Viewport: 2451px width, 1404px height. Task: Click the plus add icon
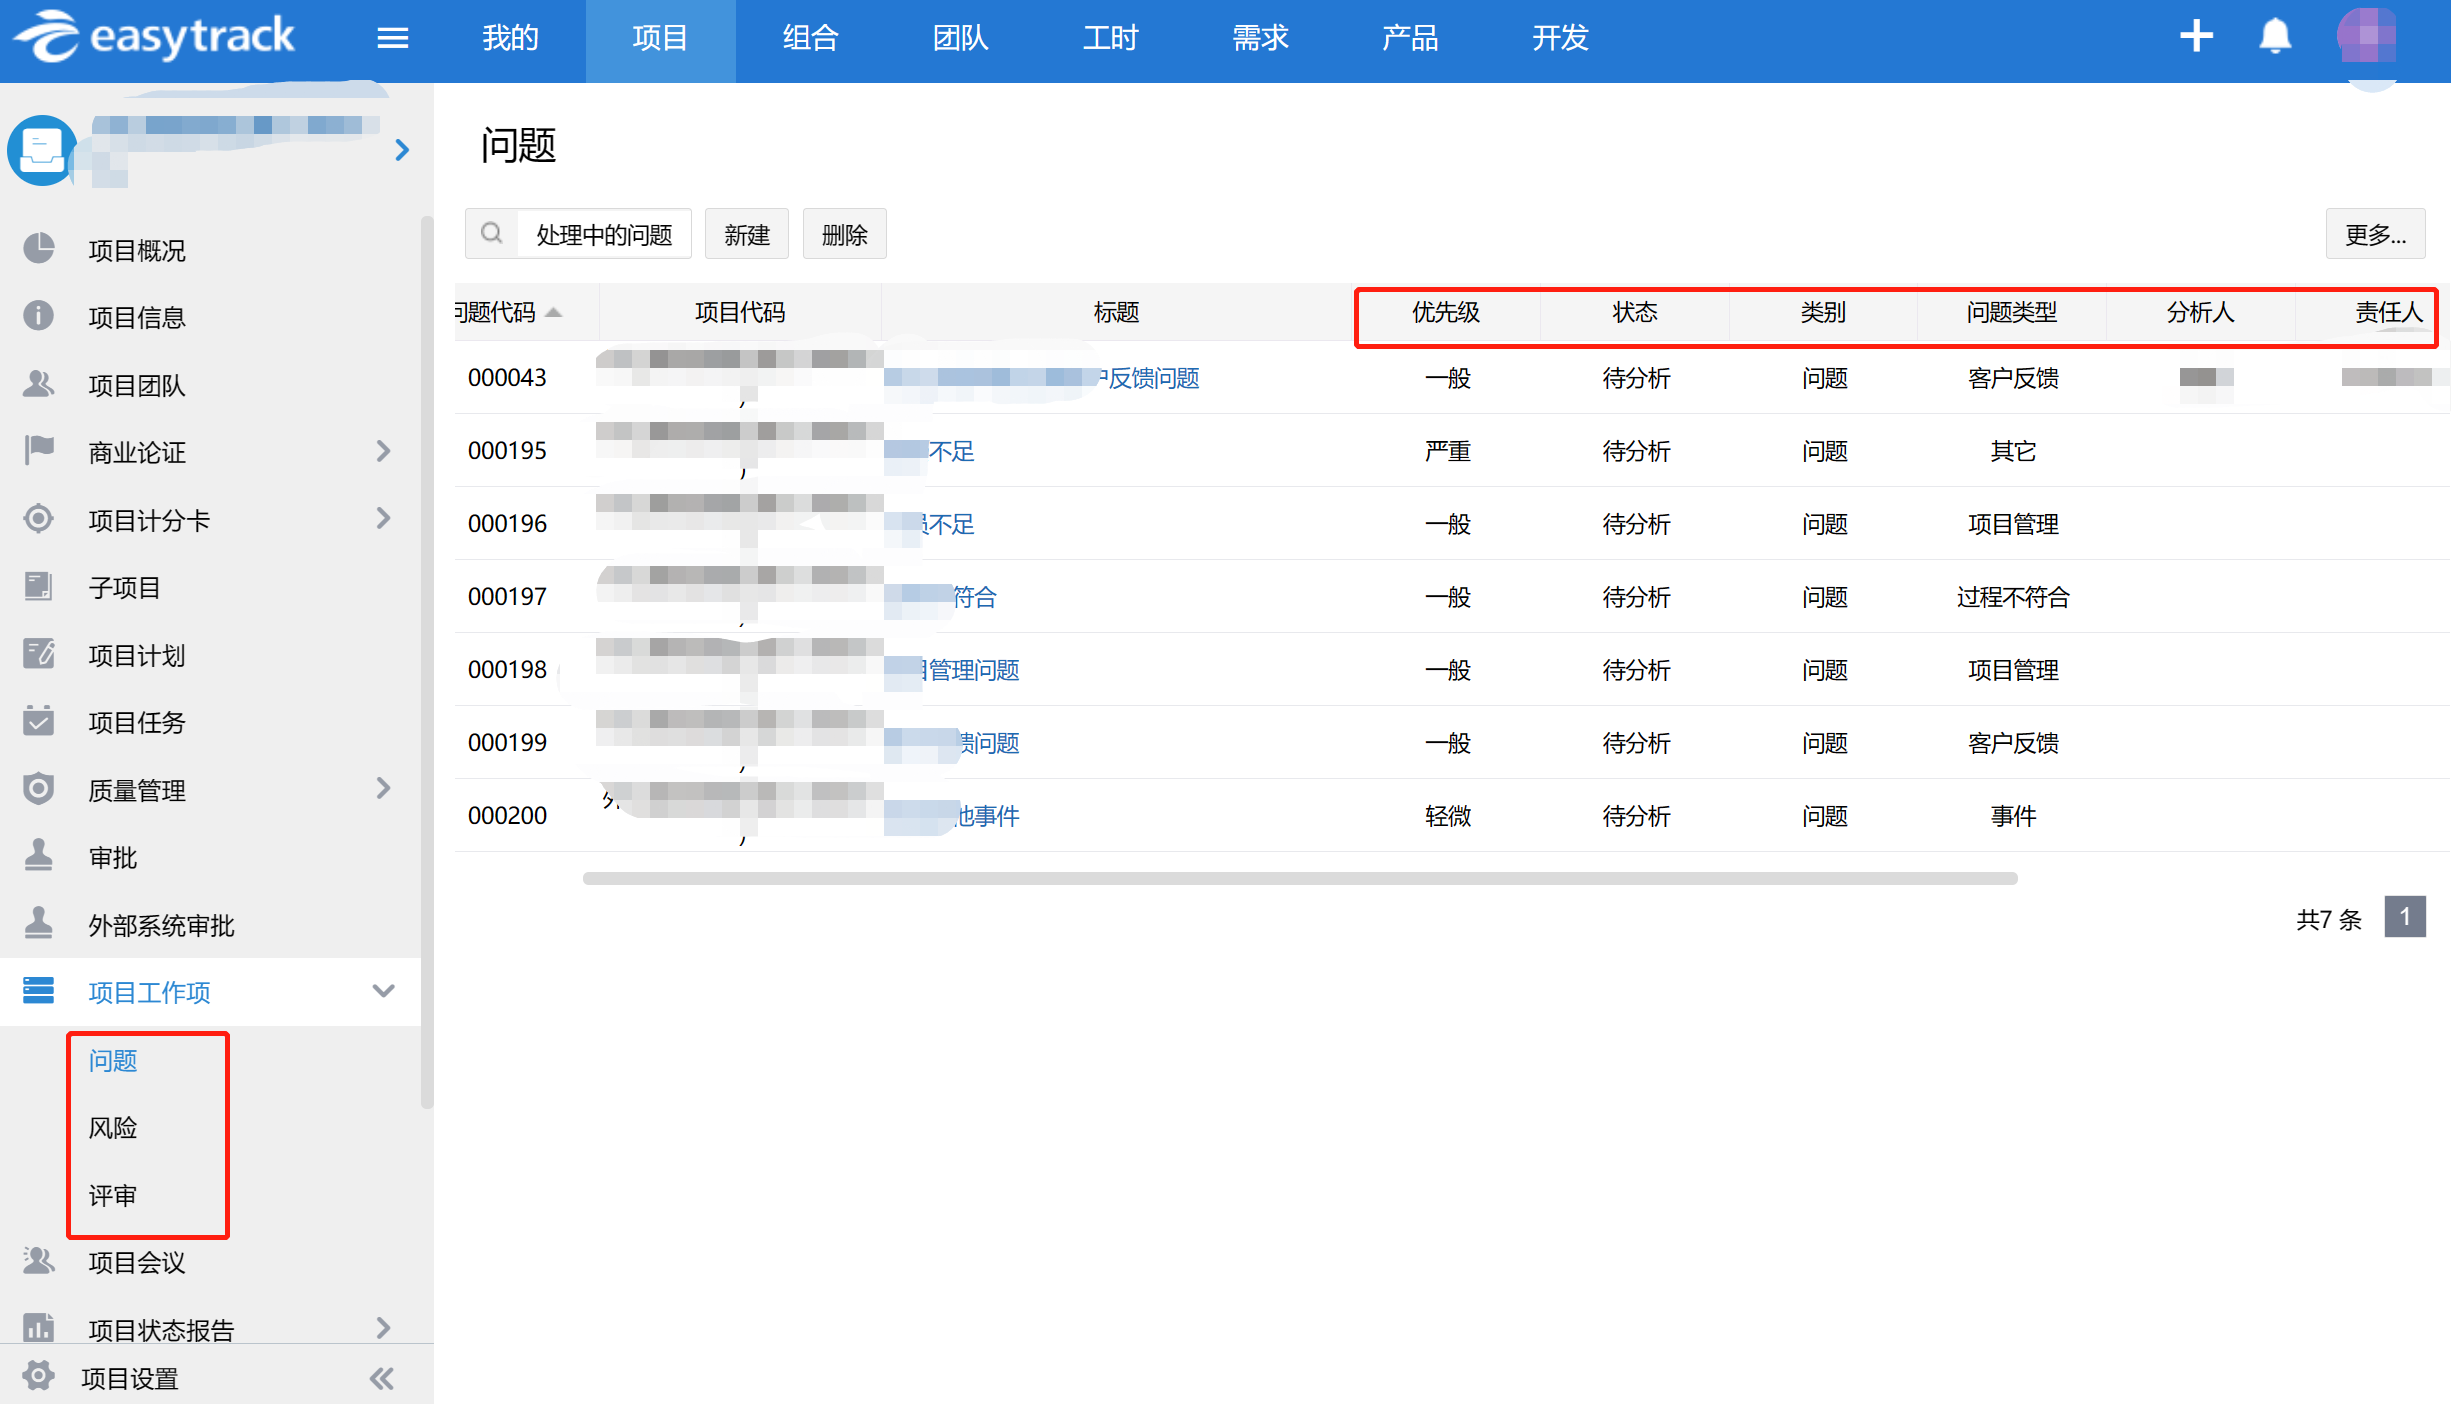coord(2196,36)
